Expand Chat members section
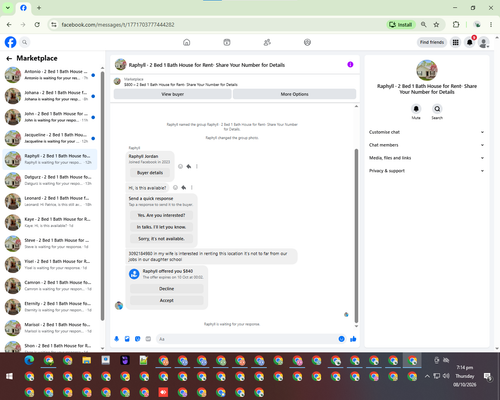Viewport: 500px width, 400px height. tap(426, 145)
